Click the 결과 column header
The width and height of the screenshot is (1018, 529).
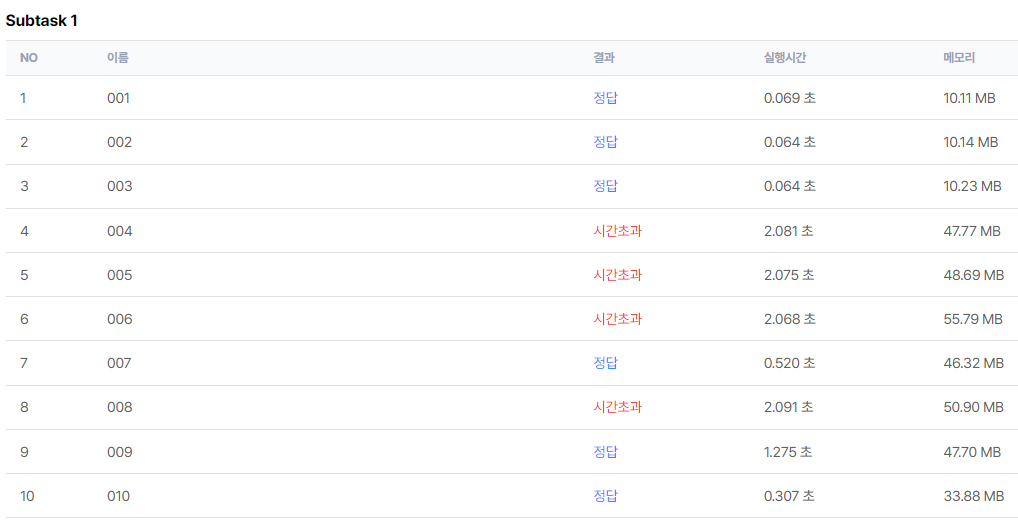click(x=604, y=58)
